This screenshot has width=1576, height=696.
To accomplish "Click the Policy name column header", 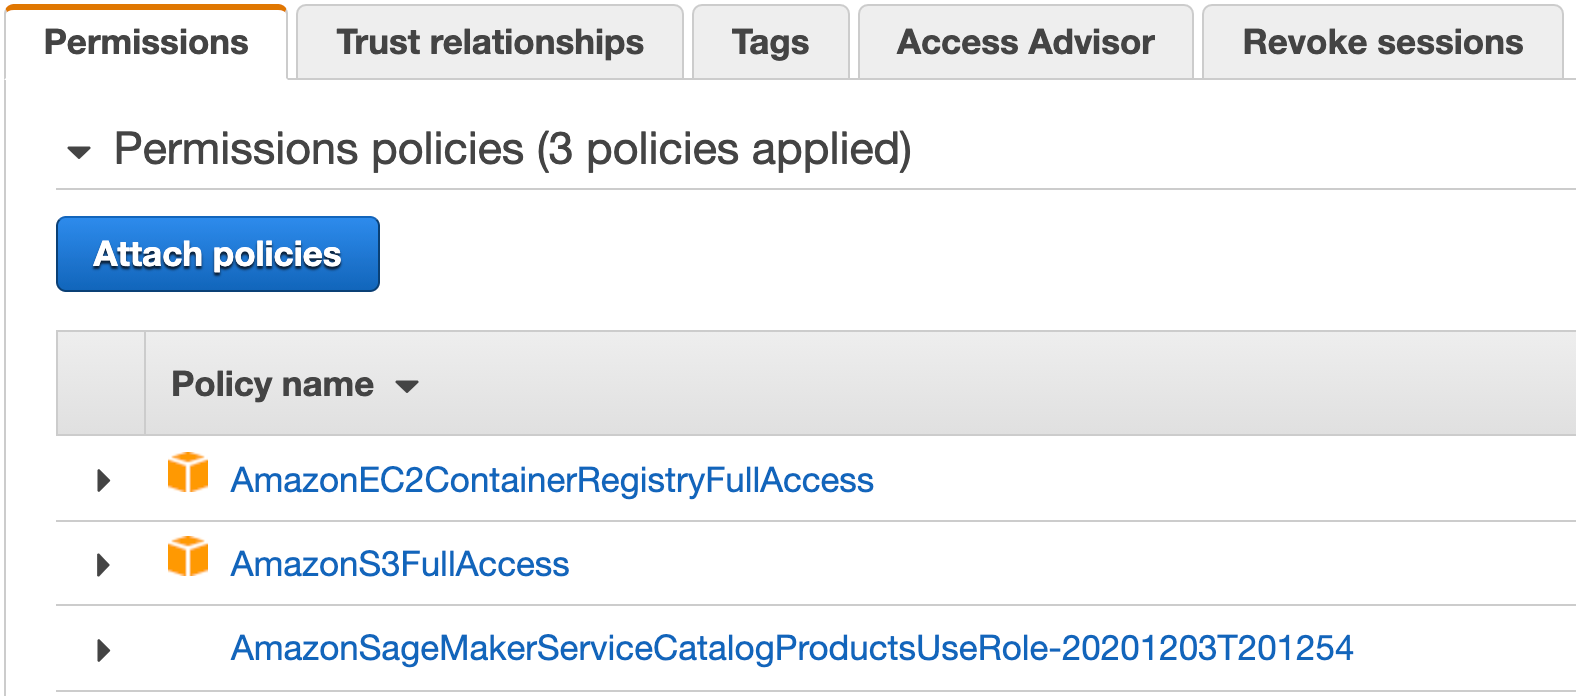I will (272, 384).
